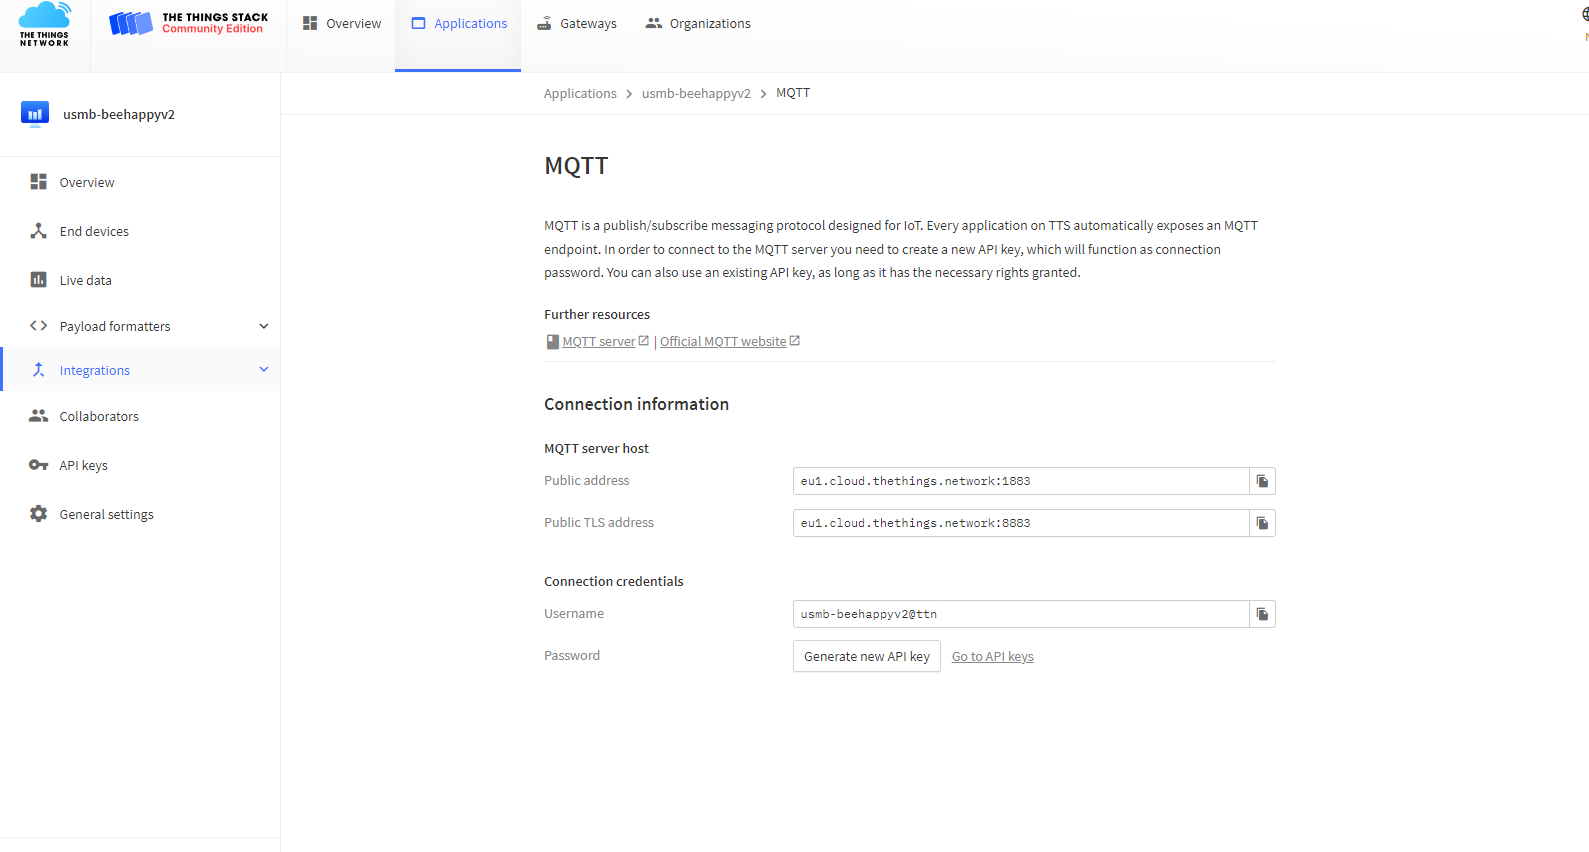
Task: Click the sidebar Overview dashboard icon
Action: 39,181
